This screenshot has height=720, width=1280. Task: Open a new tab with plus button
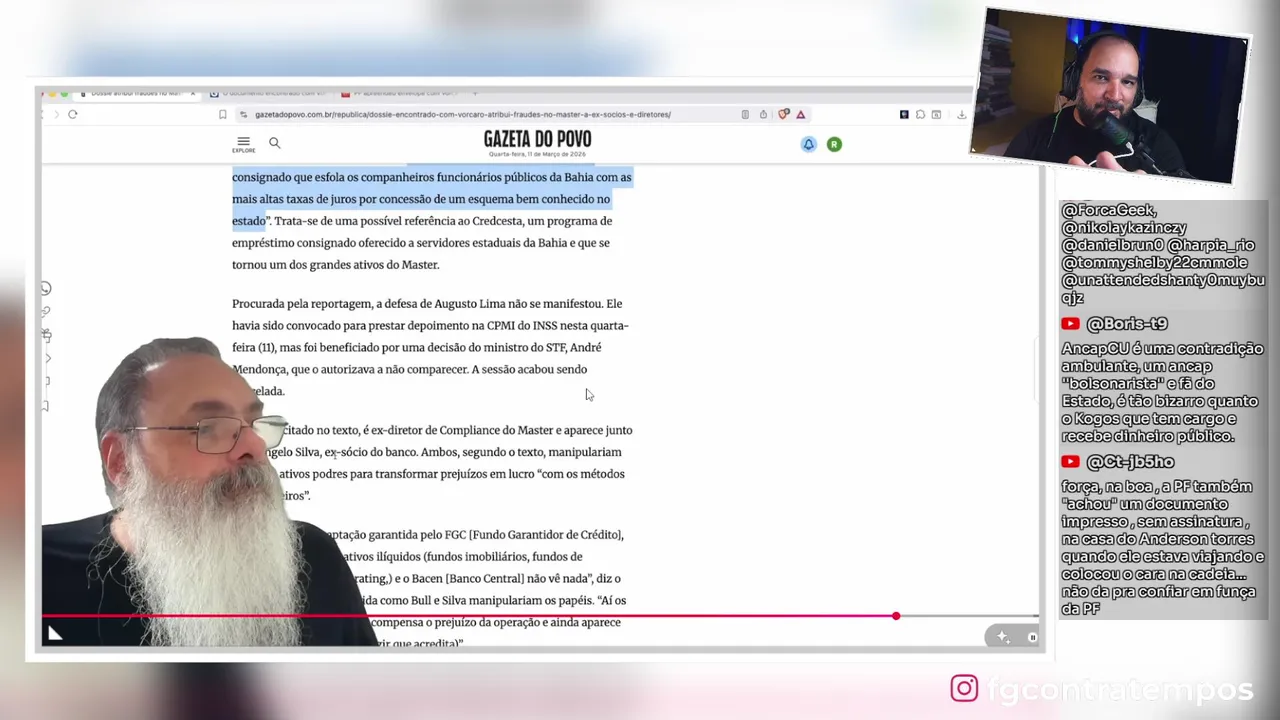click(x=475, y=94)
